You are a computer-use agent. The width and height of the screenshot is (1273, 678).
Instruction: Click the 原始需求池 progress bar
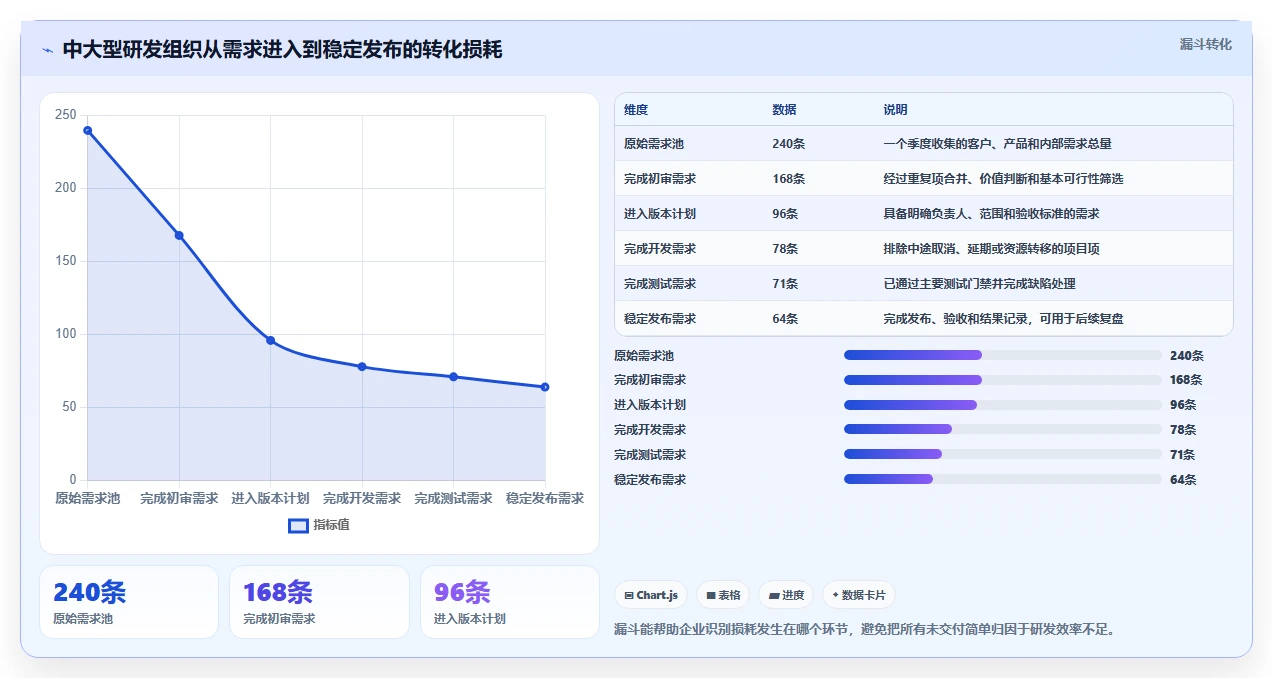coord(1003,355)
